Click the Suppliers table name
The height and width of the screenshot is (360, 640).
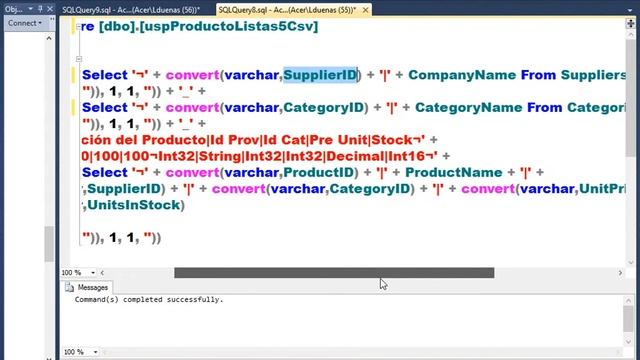click(593, 75)
